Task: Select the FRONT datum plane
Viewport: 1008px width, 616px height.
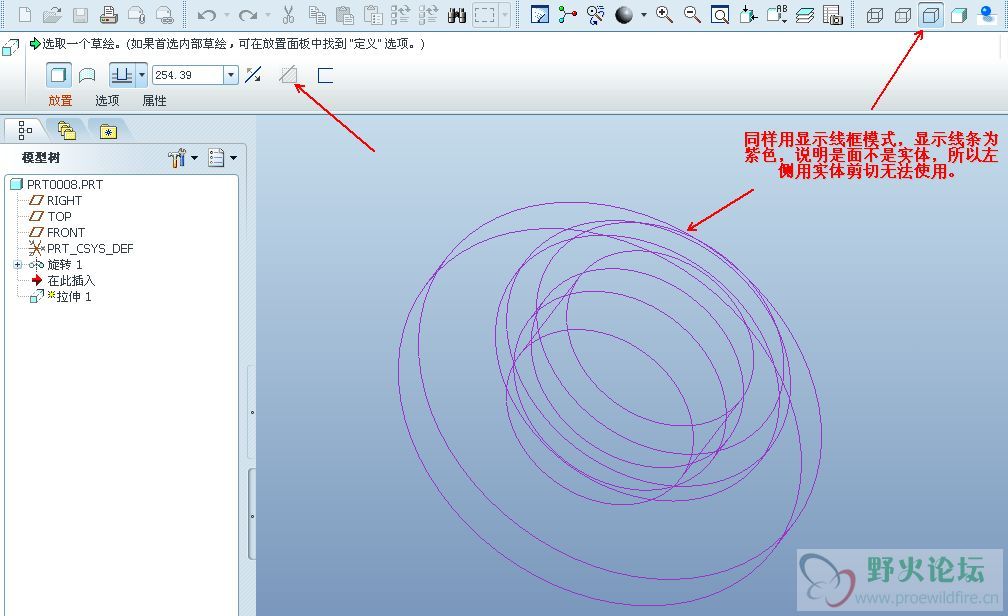Action: tap(57, 233)
